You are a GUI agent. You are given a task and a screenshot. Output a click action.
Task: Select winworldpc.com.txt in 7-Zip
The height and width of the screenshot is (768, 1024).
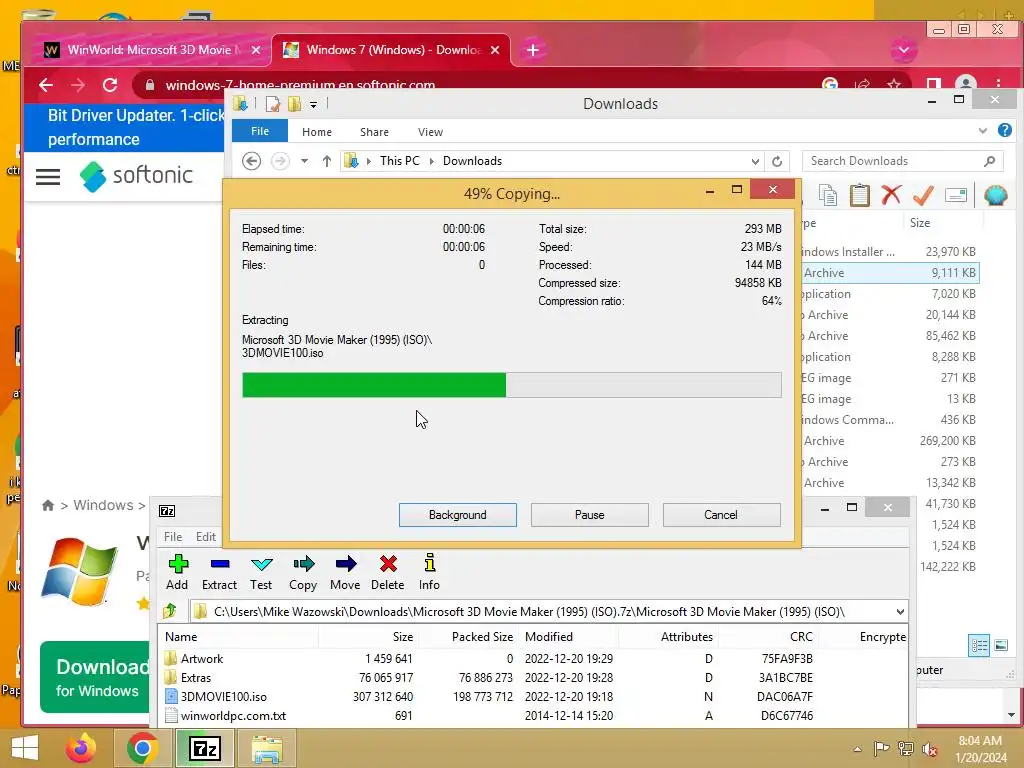tap(233, 716)
